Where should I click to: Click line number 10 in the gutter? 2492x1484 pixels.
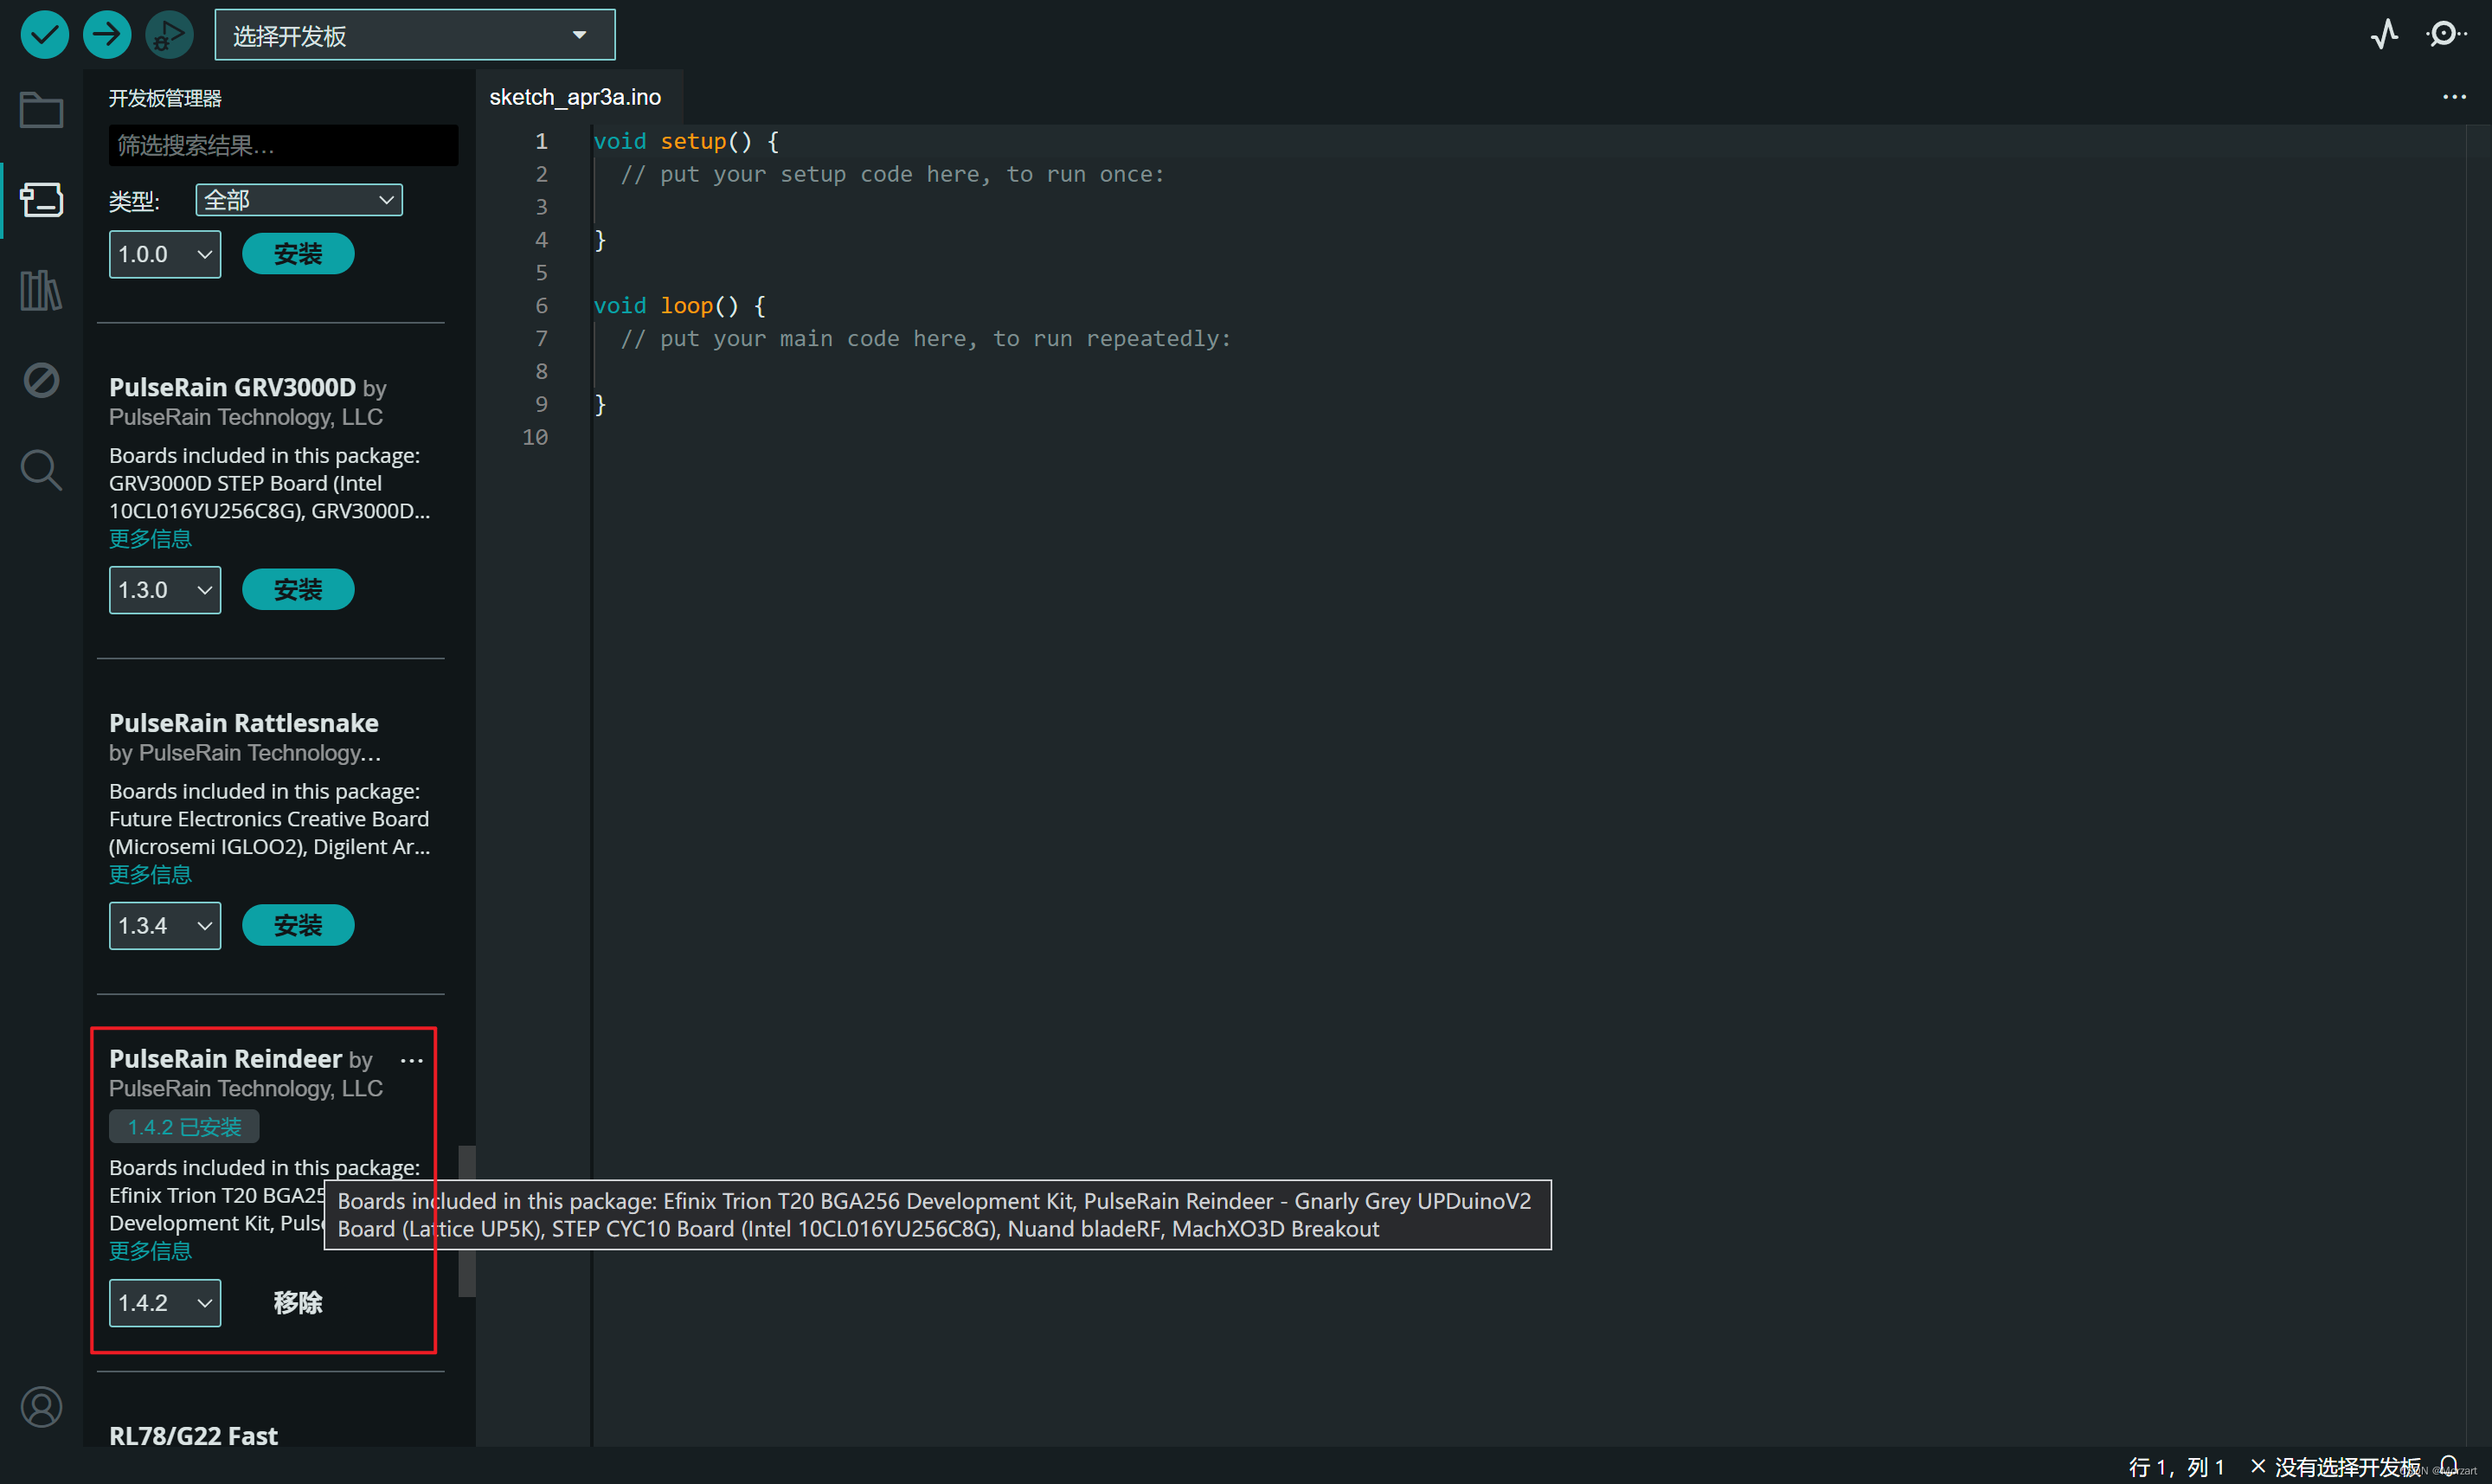point(535,437)
